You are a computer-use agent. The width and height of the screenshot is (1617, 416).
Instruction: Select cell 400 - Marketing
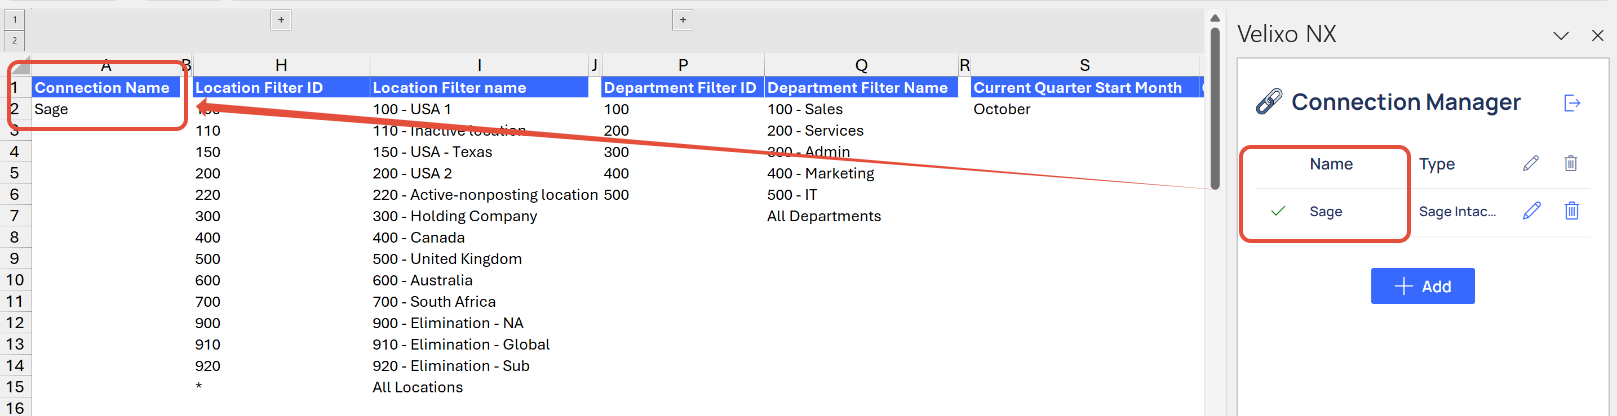[x=861, y=173]
